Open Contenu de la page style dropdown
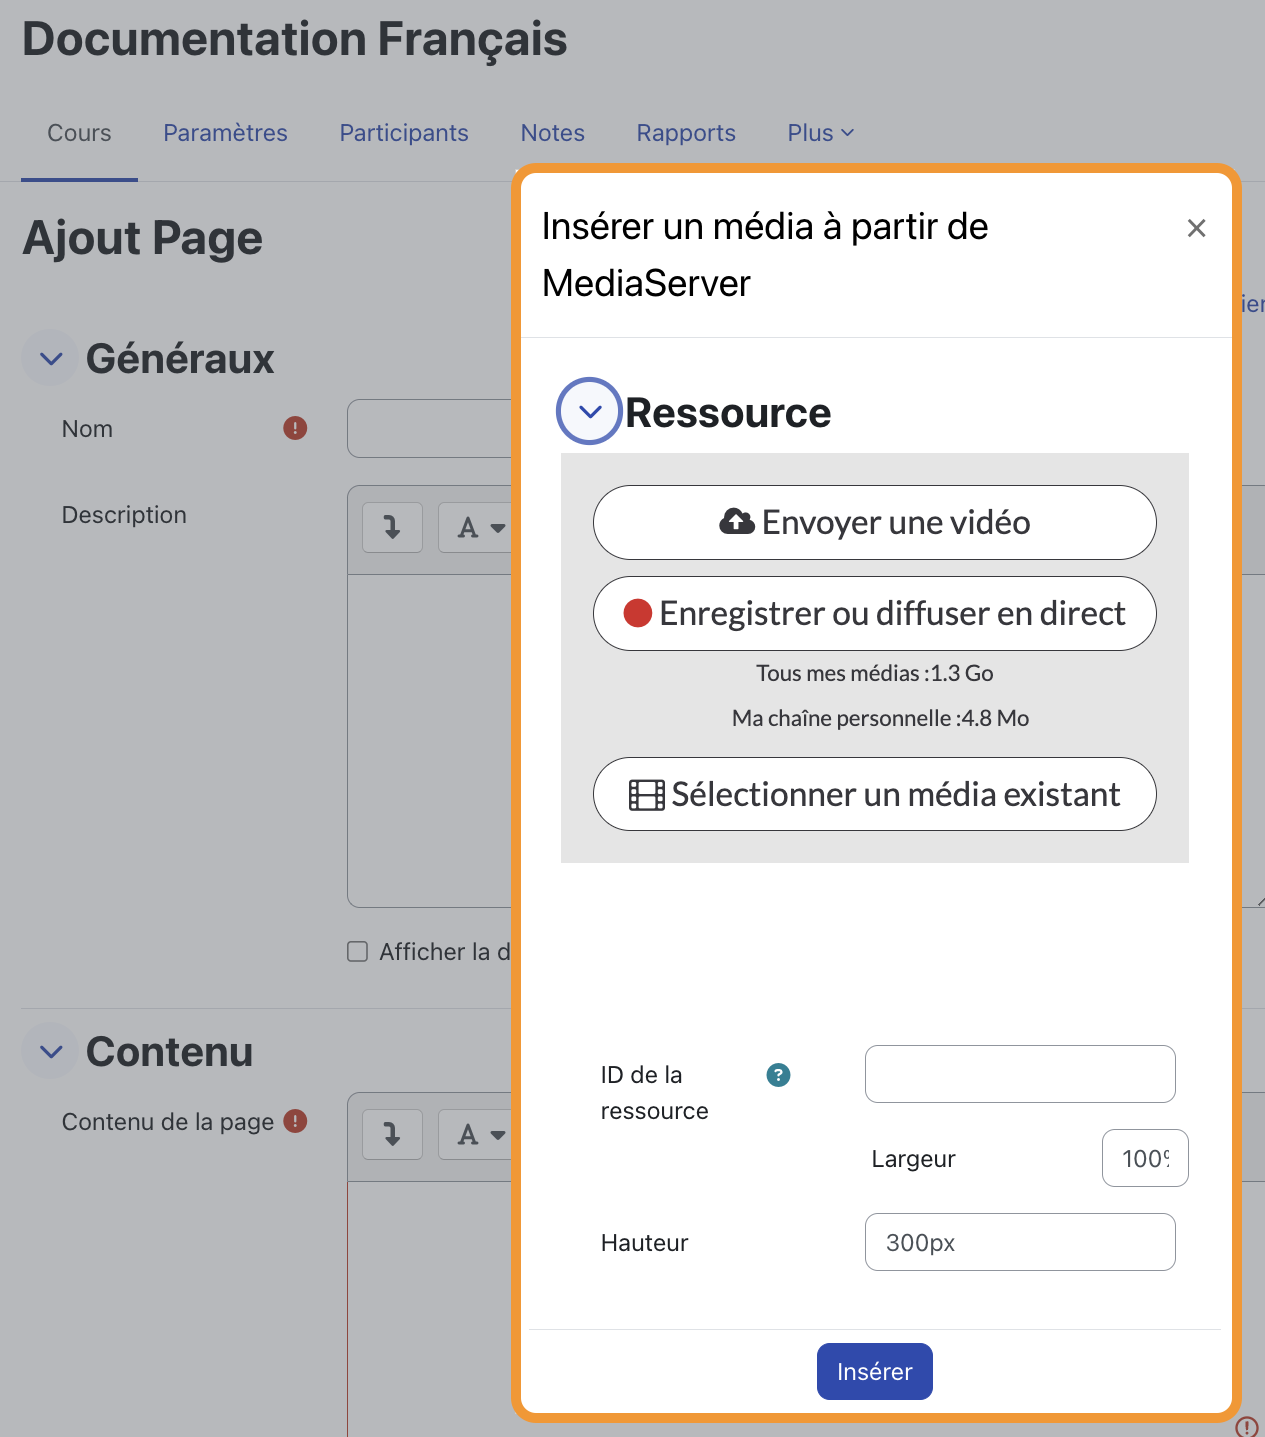This screenshot has width=1265, height=1437. tap(478, 1134)
